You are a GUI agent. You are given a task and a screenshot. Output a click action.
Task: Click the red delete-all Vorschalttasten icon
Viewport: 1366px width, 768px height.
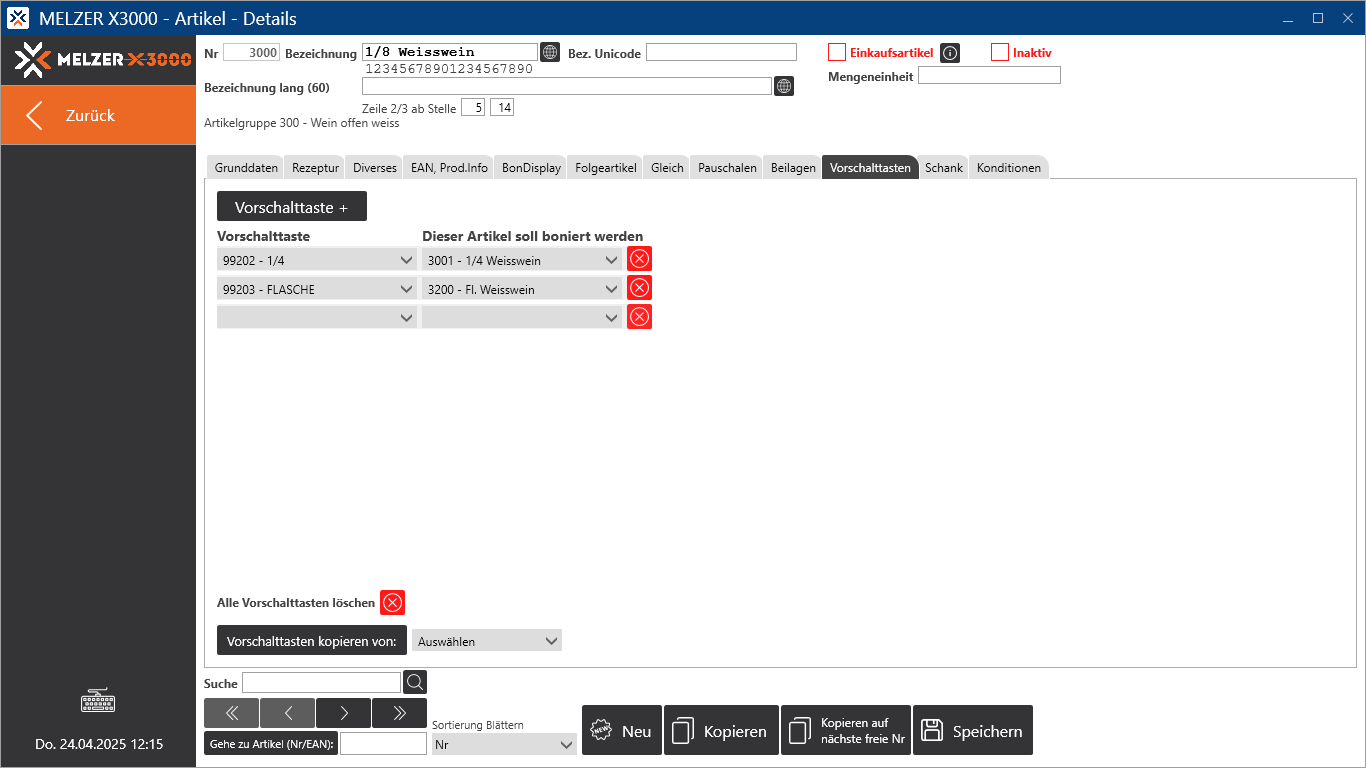tap(392, 602)
